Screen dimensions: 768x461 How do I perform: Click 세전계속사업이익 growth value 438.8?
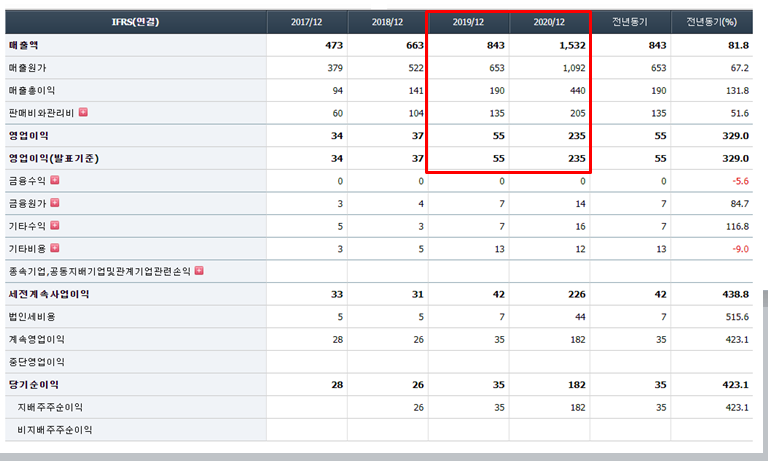[736, 294]
